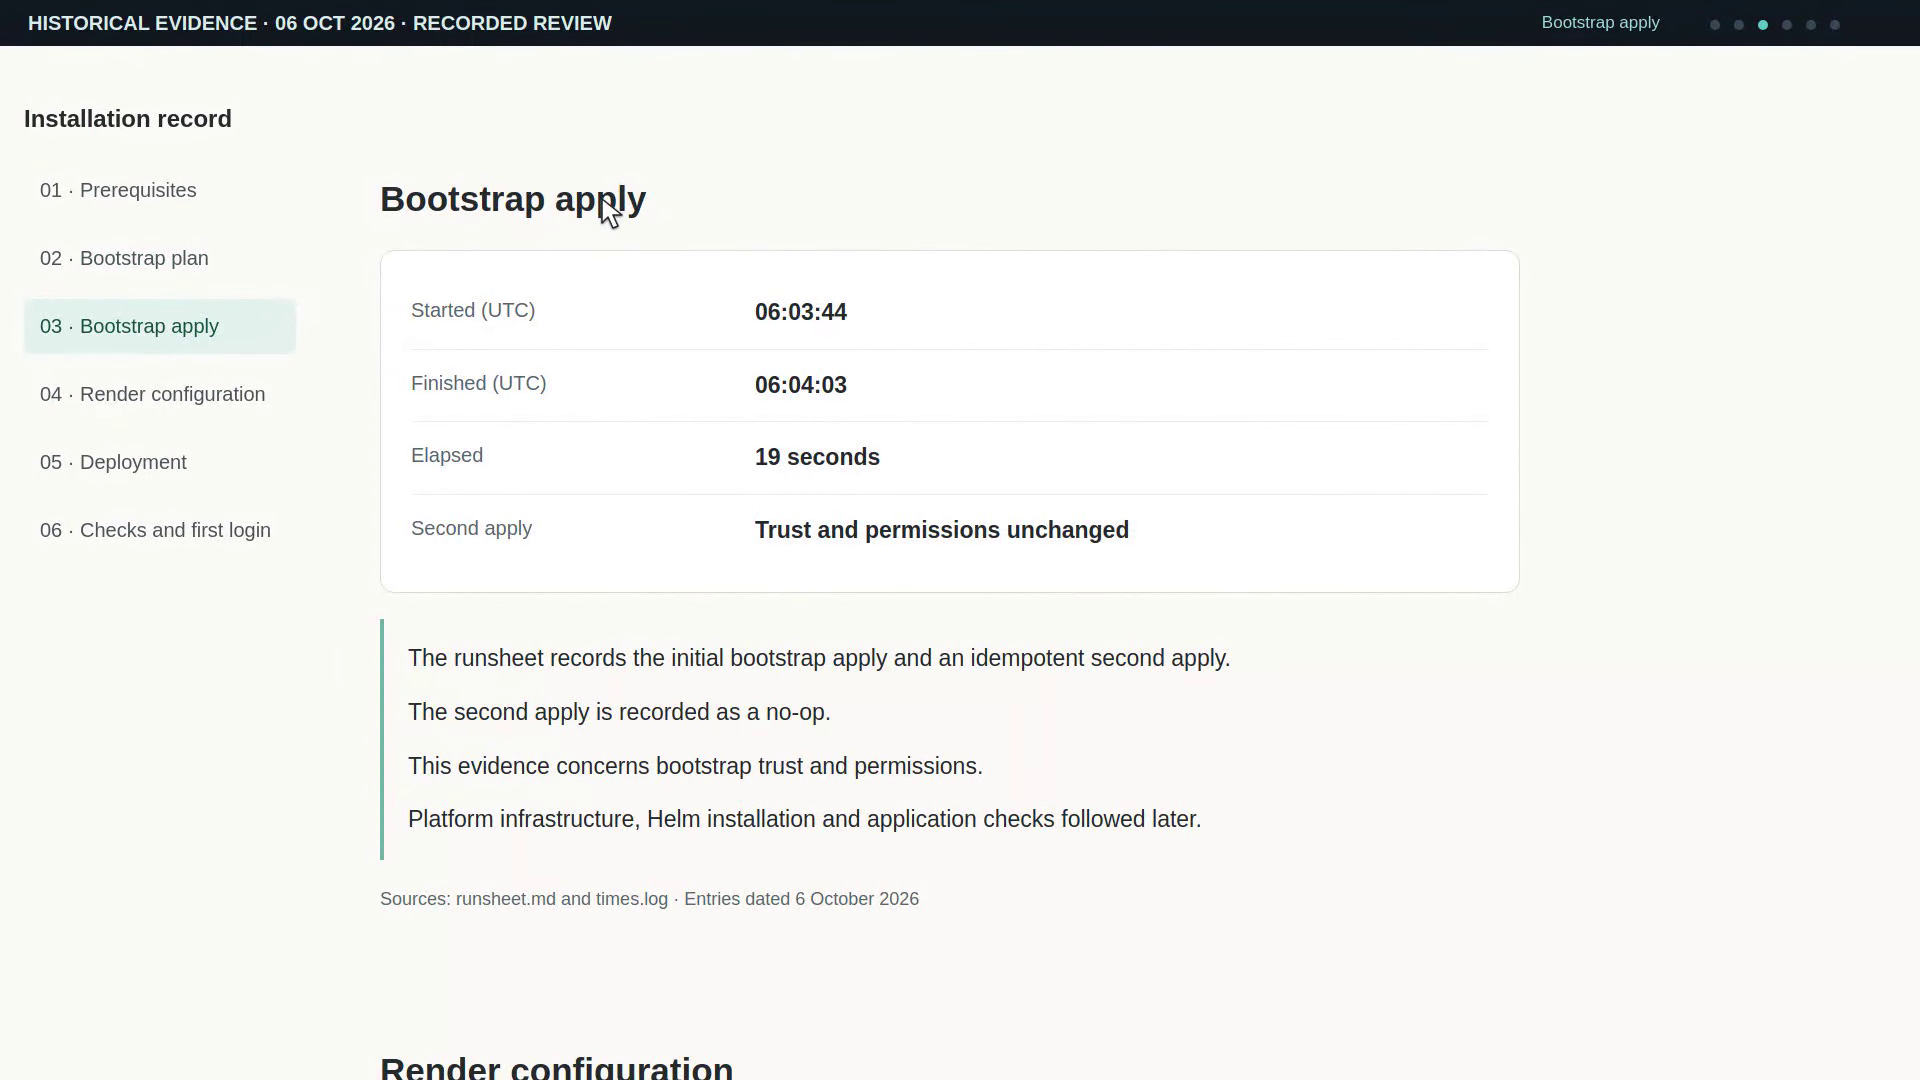The height and width of the screenshot is (1080, 1920).
Task: Open 05 · Deployment in sidebar
Action: pyautogui.click(x=160, y=462)
